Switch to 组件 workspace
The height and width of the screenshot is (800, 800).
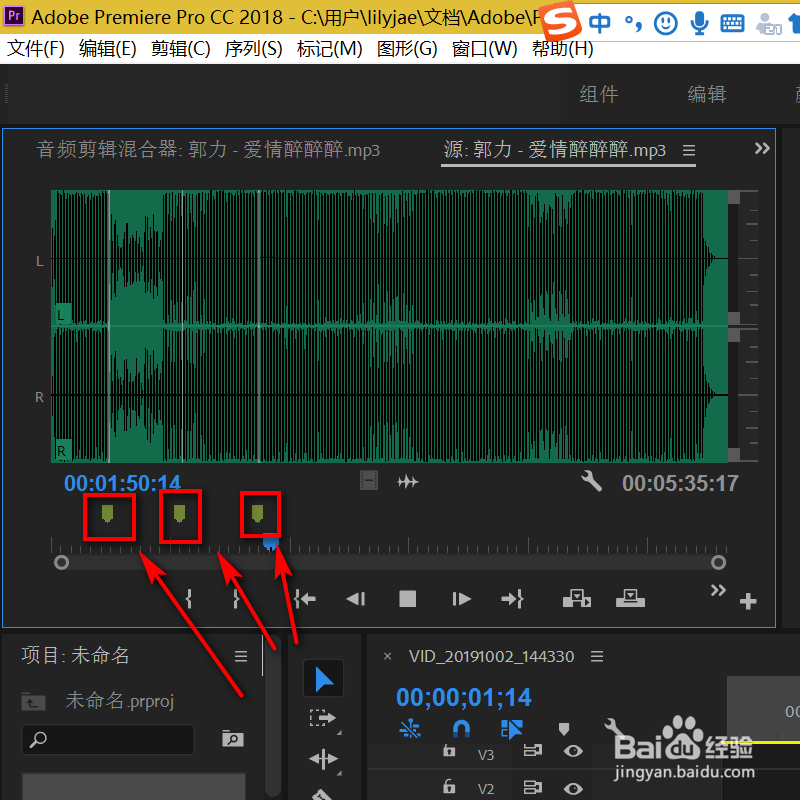[599, 94]
